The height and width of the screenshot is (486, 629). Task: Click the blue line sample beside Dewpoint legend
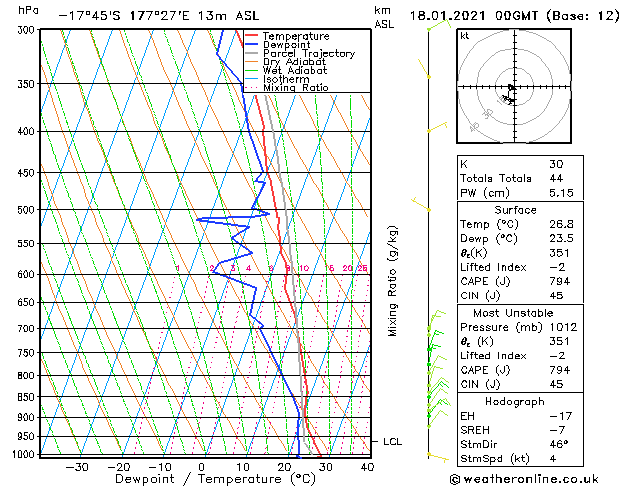pos(252,44)
